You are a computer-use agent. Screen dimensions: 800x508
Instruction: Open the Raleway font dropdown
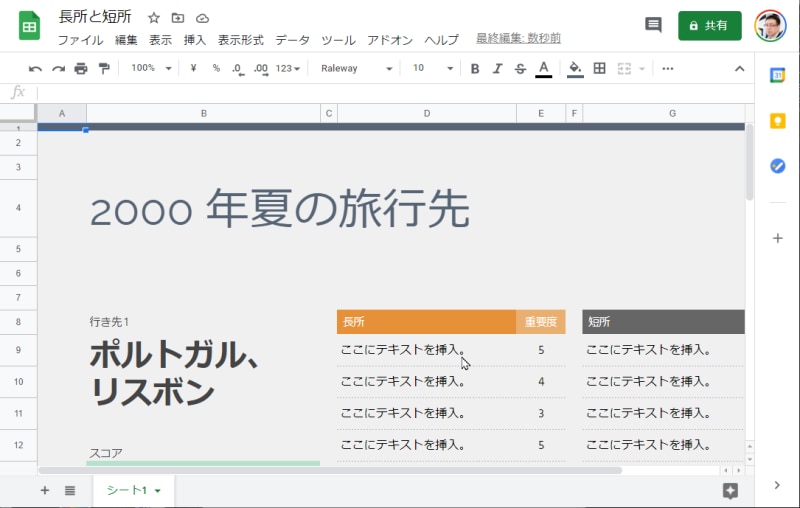[x=356, y=68]
